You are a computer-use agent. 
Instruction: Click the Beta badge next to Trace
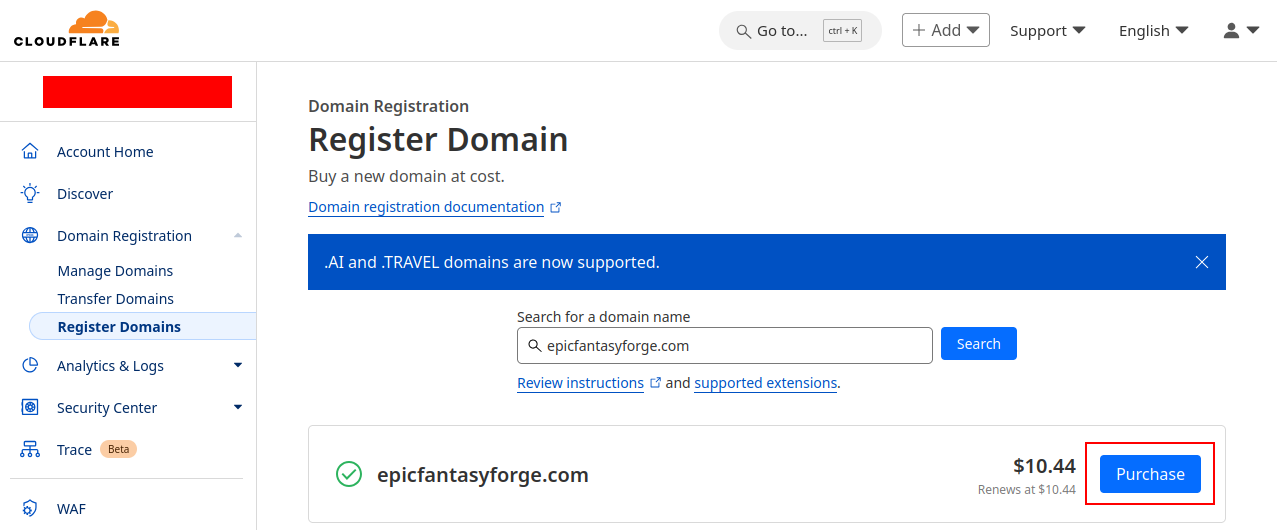tap(118, 449)
